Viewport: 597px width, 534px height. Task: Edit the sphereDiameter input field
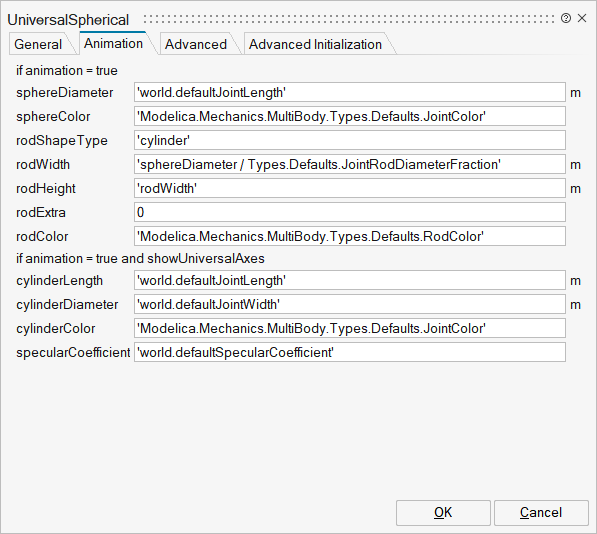[350, 92]
